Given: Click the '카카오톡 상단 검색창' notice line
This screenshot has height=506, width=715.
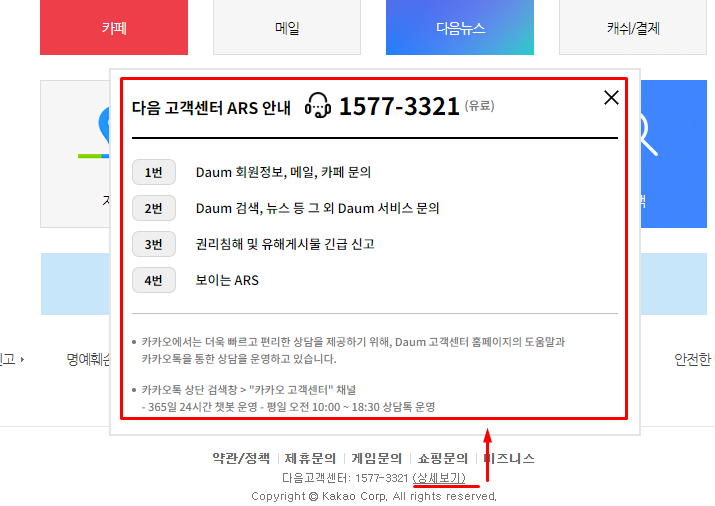Looking at the screenshot, I should (249, 390).
